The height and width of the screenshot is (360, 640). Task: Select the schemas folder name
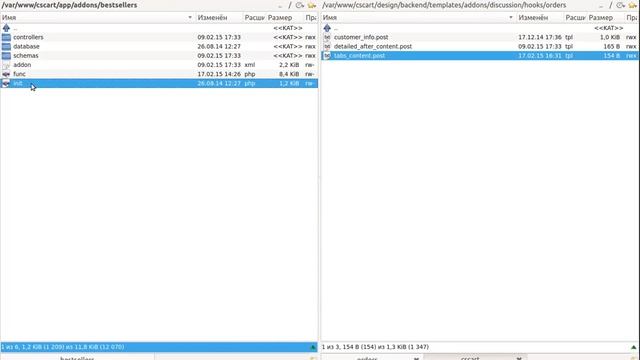(26, 56)
